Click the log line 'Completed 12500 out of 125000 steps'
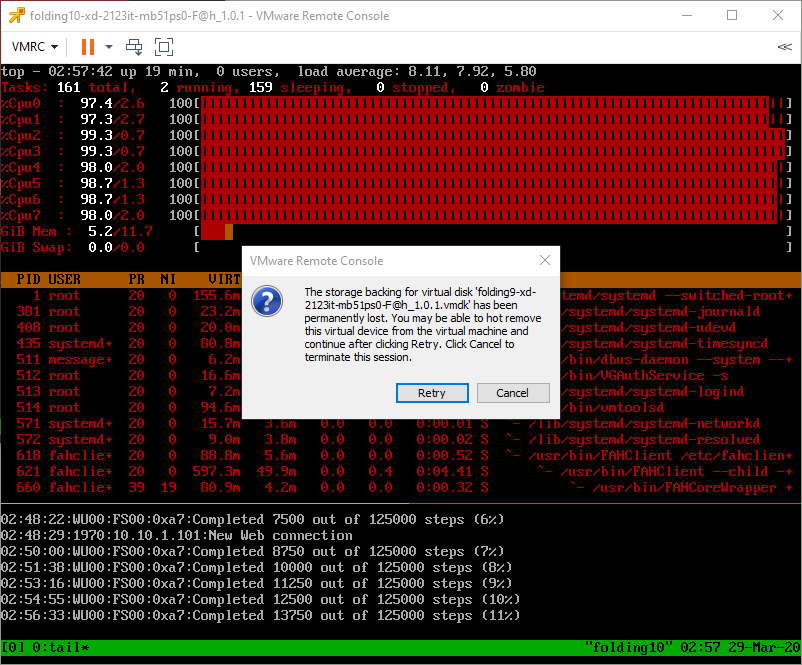 [261, 600]
